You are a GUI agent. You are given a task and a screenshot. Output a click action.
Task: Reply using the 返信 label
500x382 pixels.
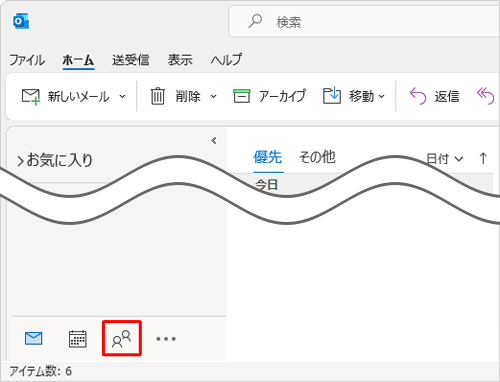(447, 97)
